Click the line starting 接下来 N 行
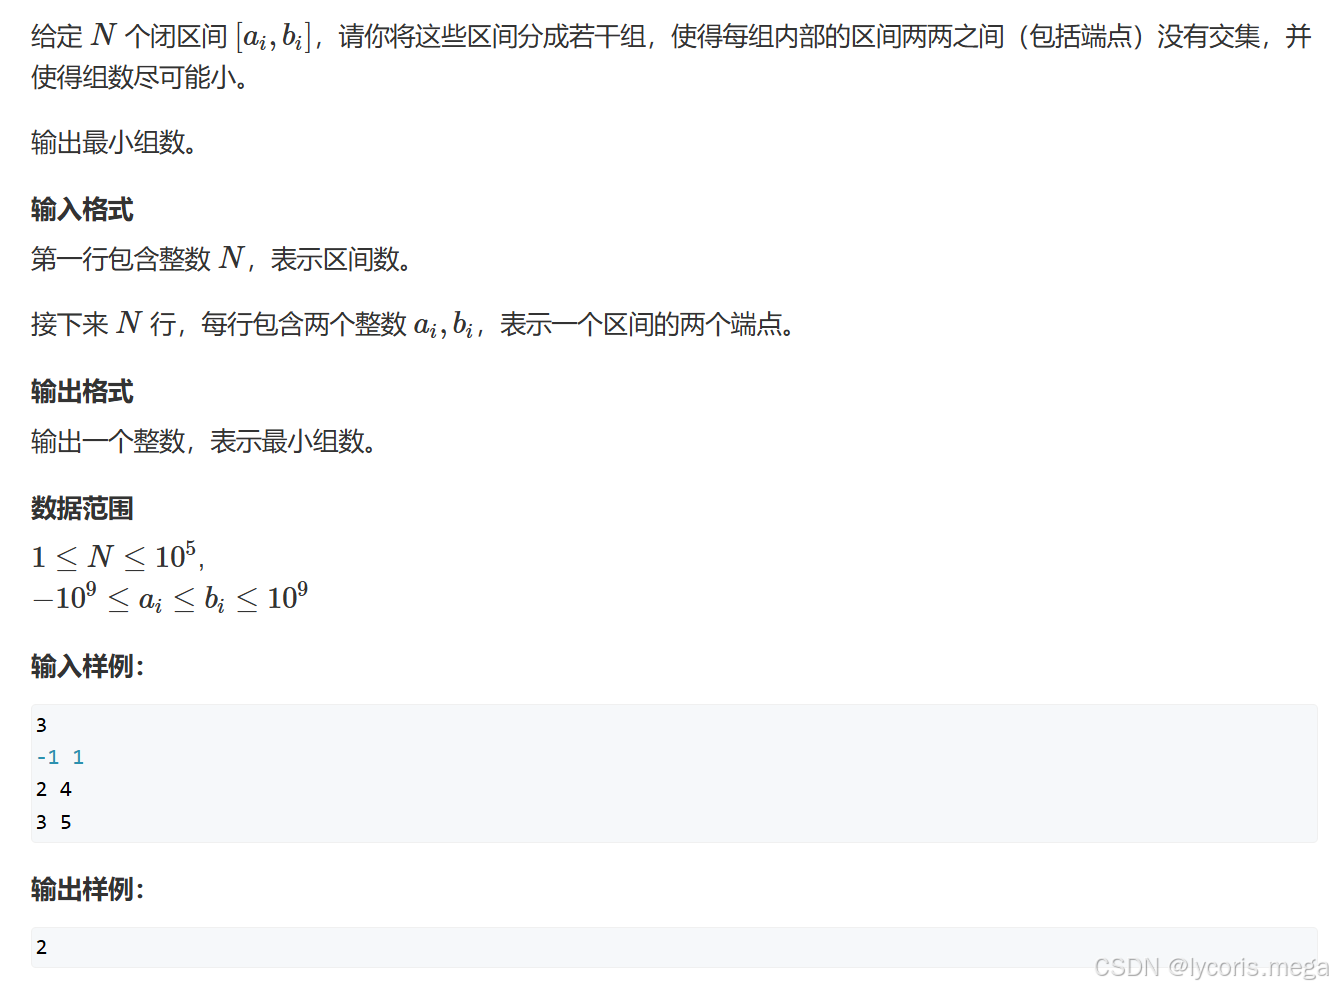Screen dimensions: 1333x989 414,325
